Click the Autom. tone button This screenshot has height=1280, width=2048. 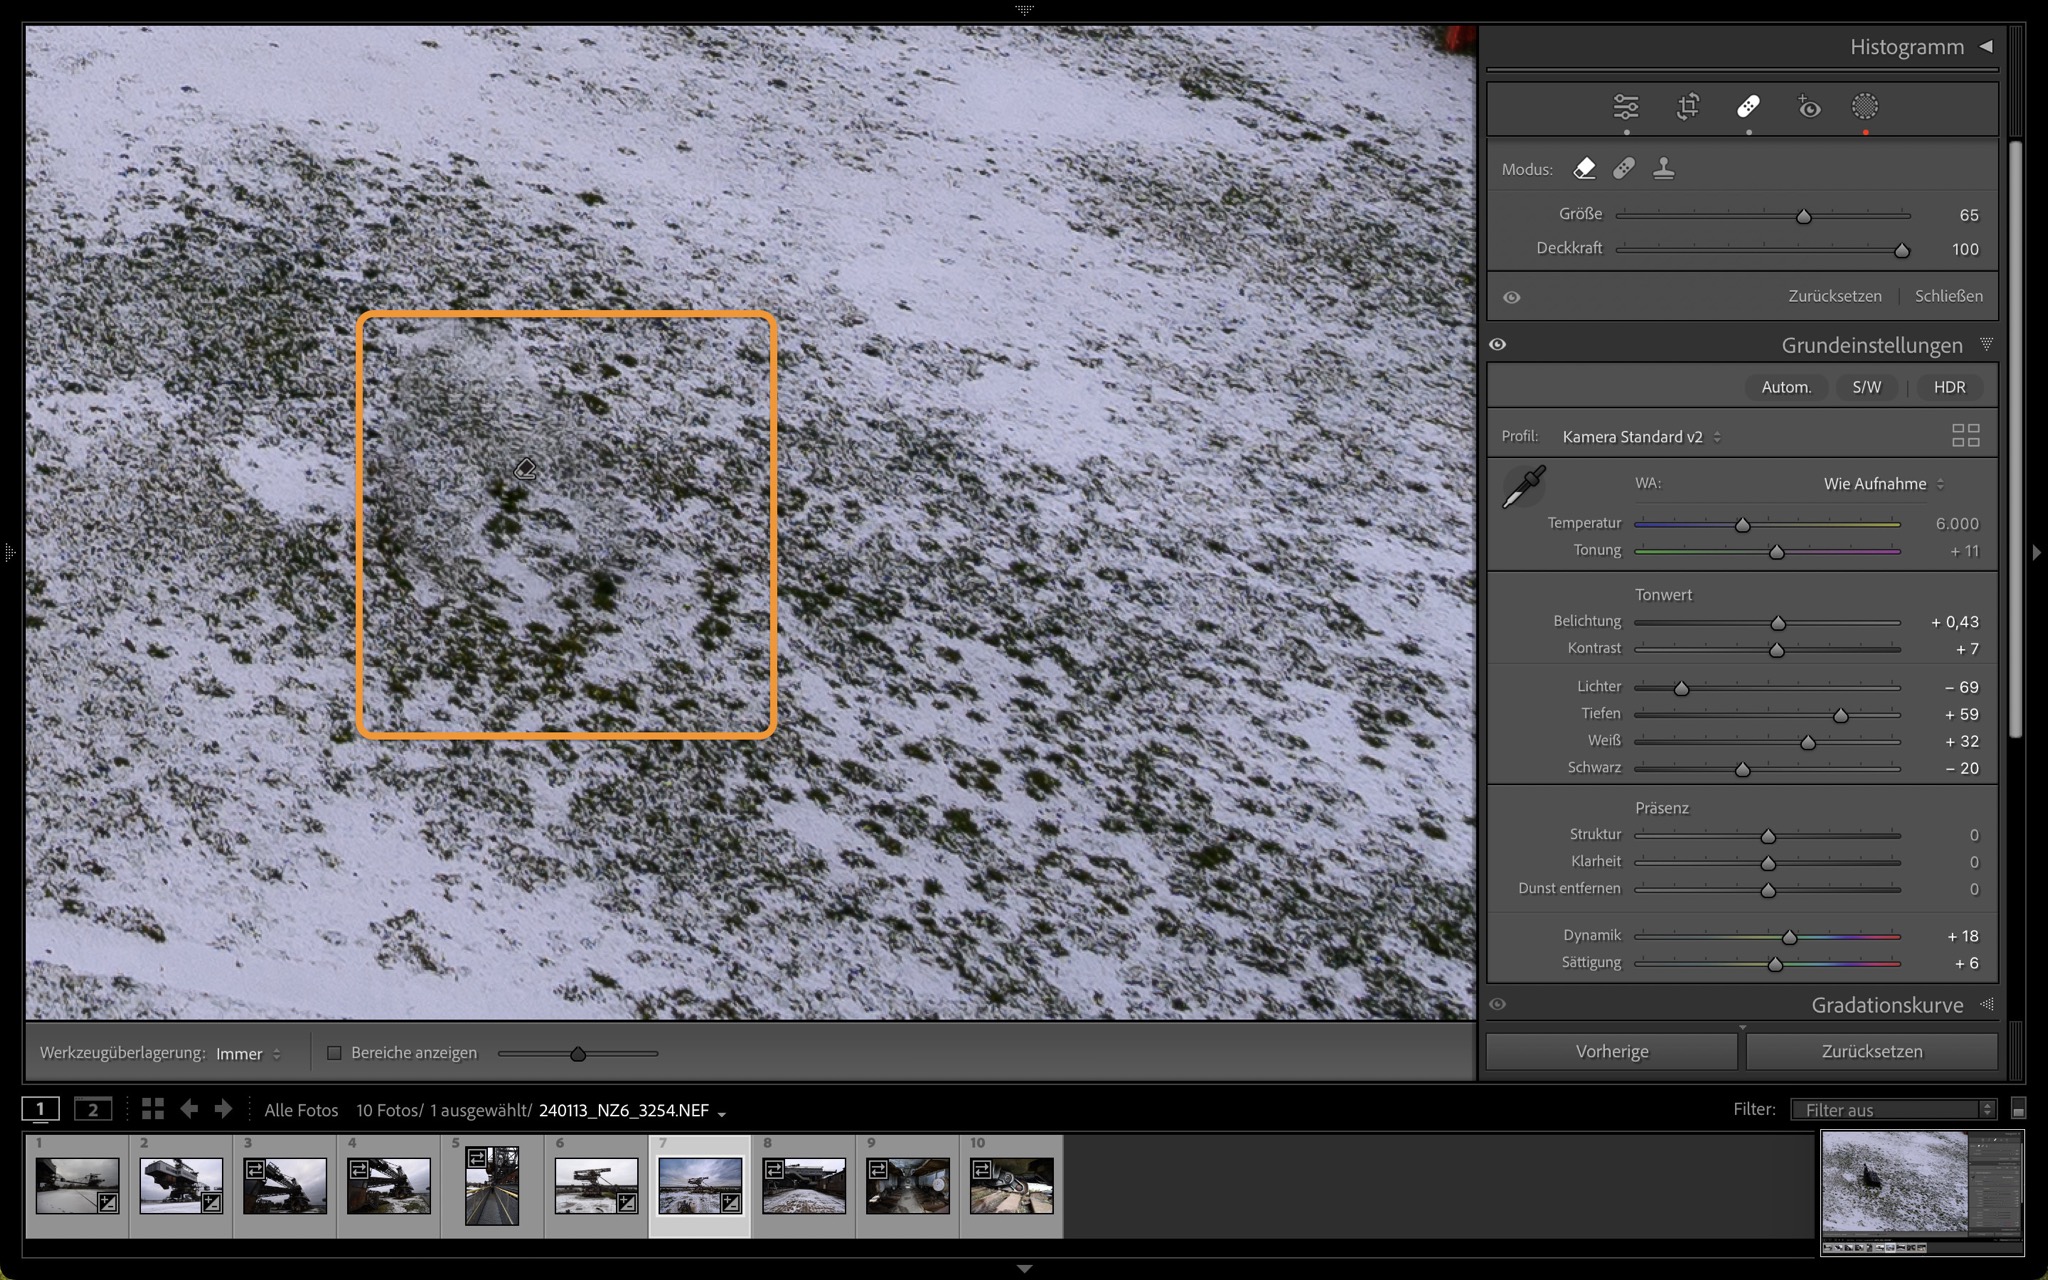(1786, 387)
